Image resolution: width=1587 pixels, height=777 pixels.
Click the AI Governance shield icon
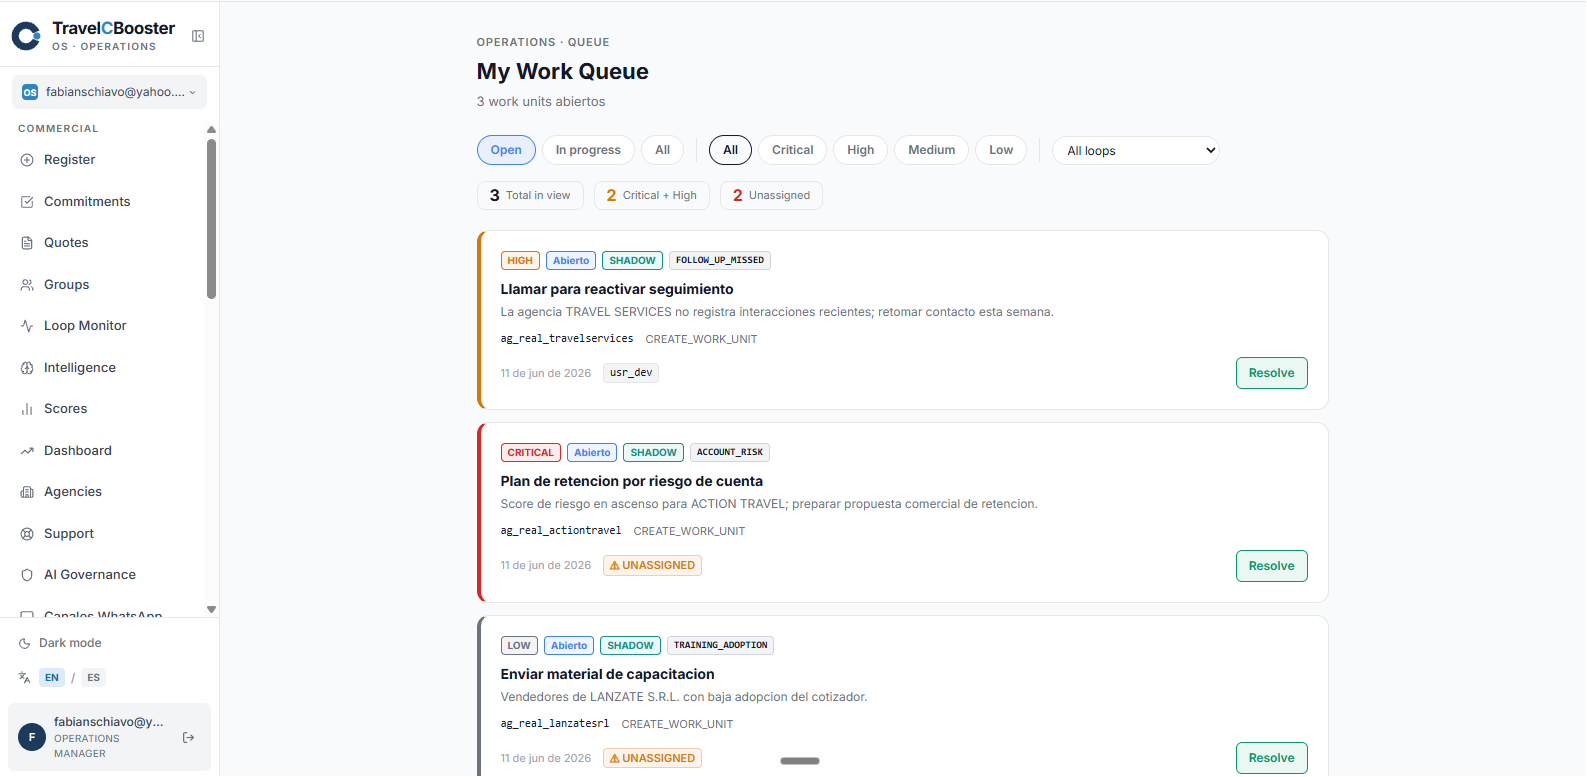click(x=27, y=575)
